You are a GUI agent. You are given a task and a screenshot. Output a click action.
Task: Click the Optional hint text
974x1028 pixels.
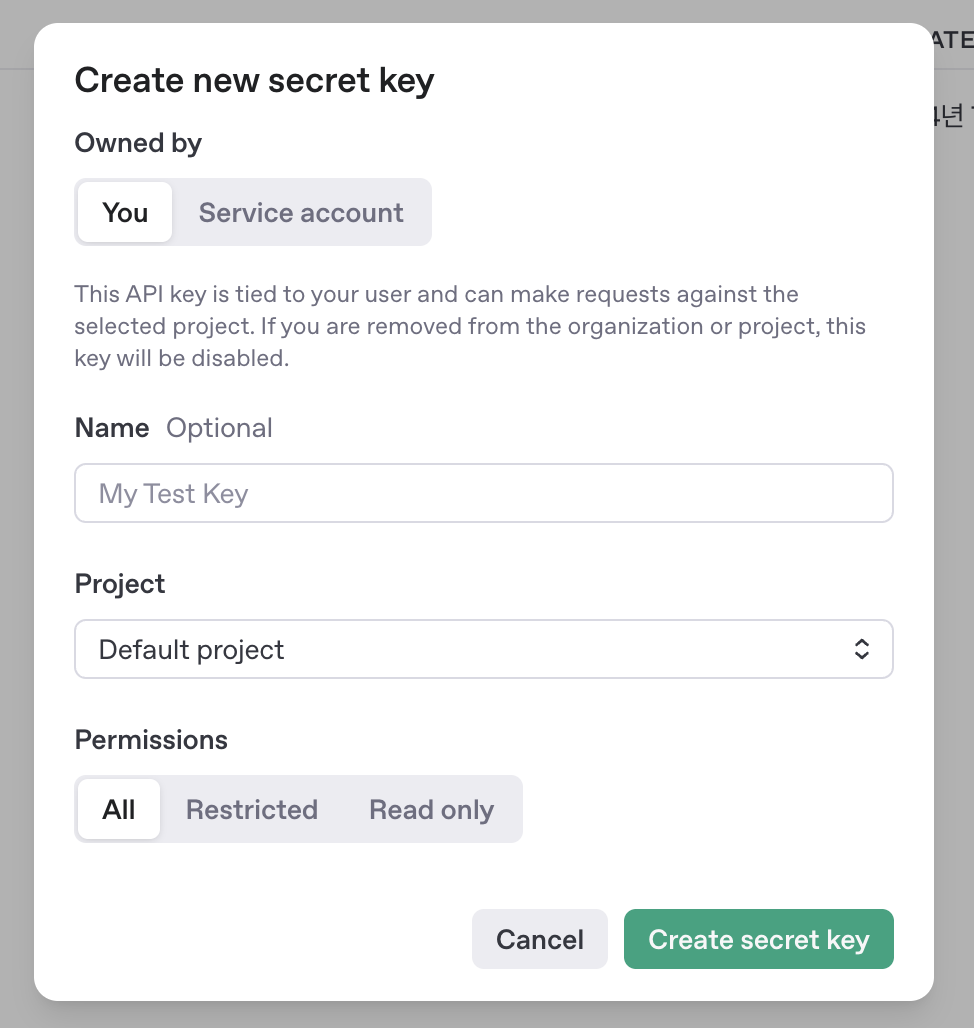click(x=219, y=428)
